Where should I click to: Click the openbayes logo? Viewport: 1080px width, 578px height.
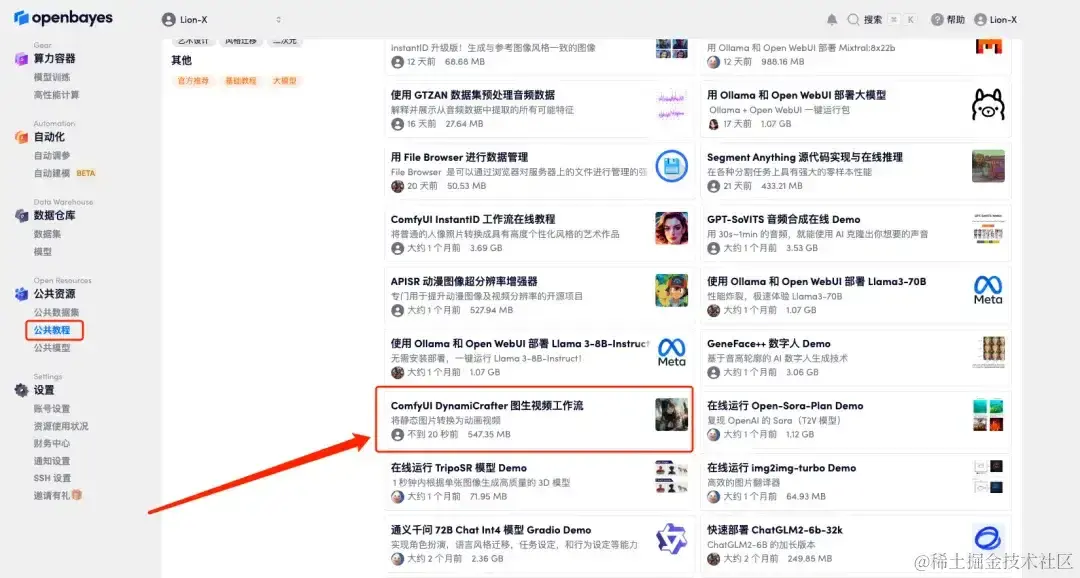tap(63, 18)
